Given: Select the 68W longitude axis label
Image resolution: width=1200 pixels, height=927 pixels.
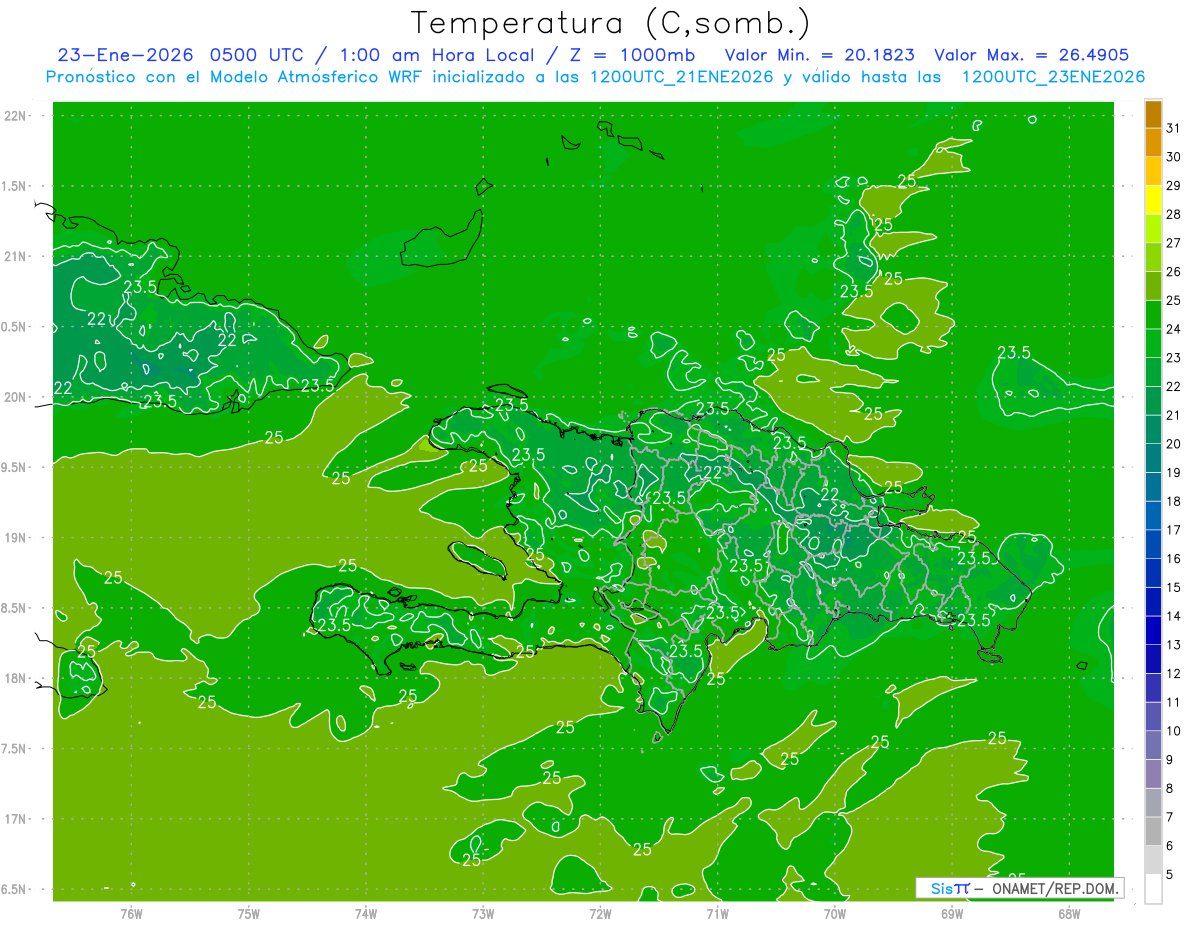Looking at the screenshot, I should tap(1068, 913).
